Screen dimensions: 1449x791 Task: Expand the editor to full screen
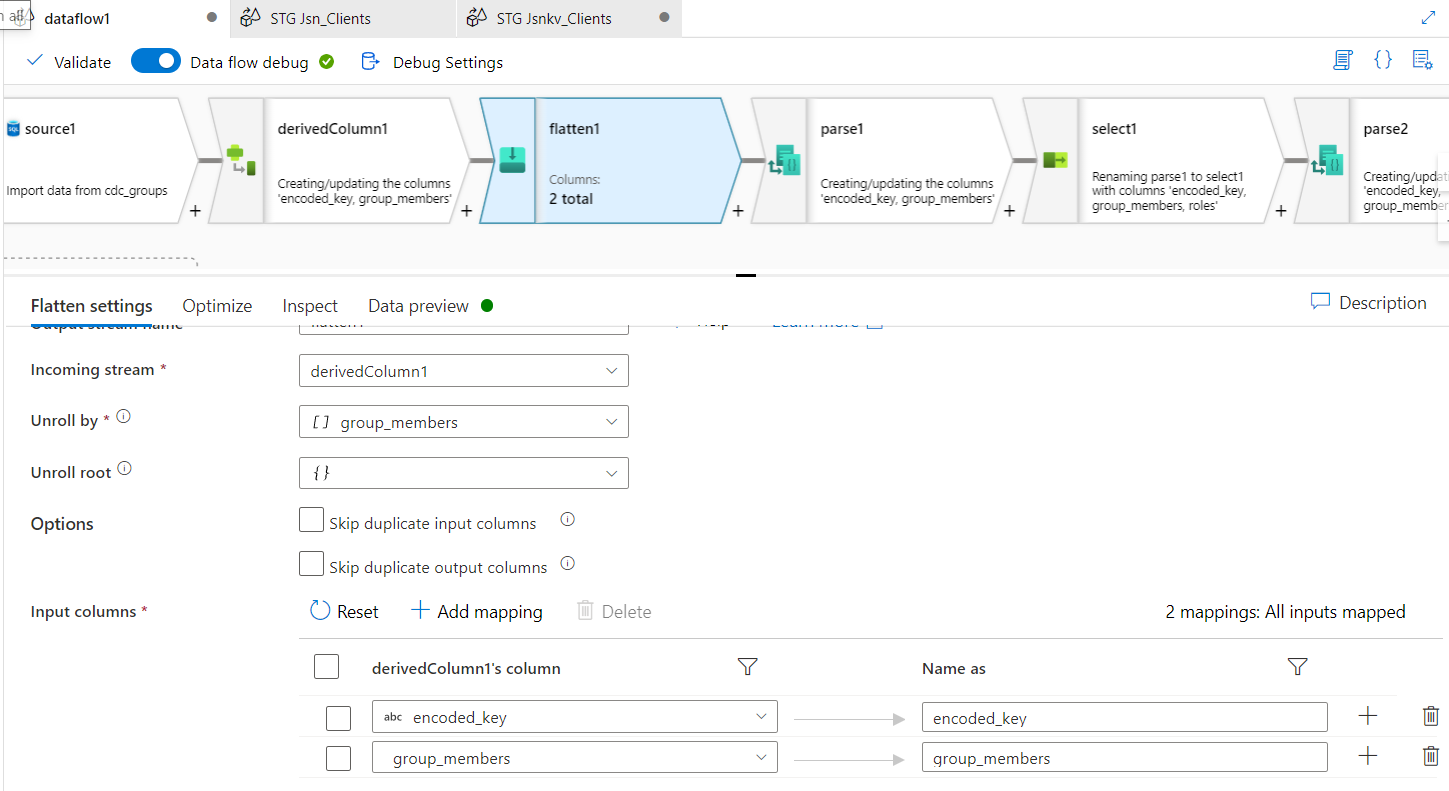pyautogui.click(x=1428, y=17)
